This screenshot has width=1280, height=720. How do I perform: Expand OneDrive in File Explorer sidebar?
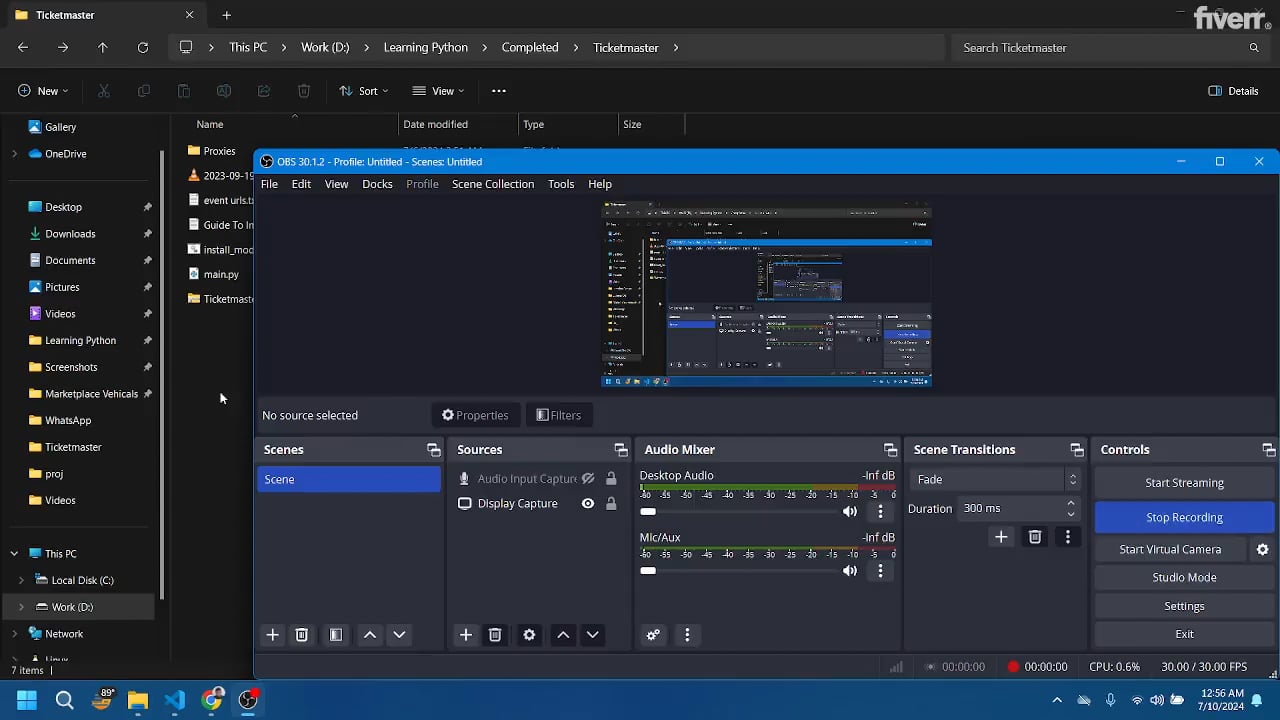(x=14, y=154)
